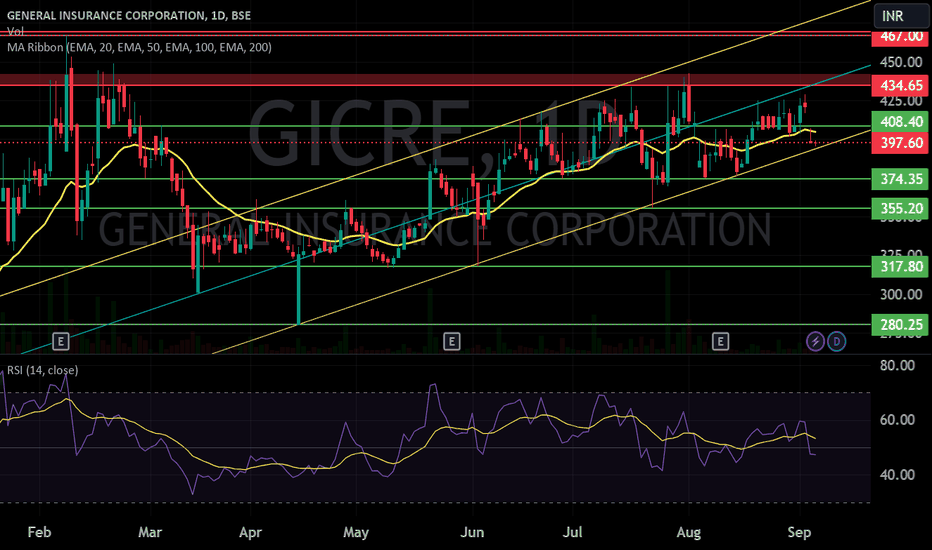
Task: Click the Mar label on time axis
Action: click(150, 532)
